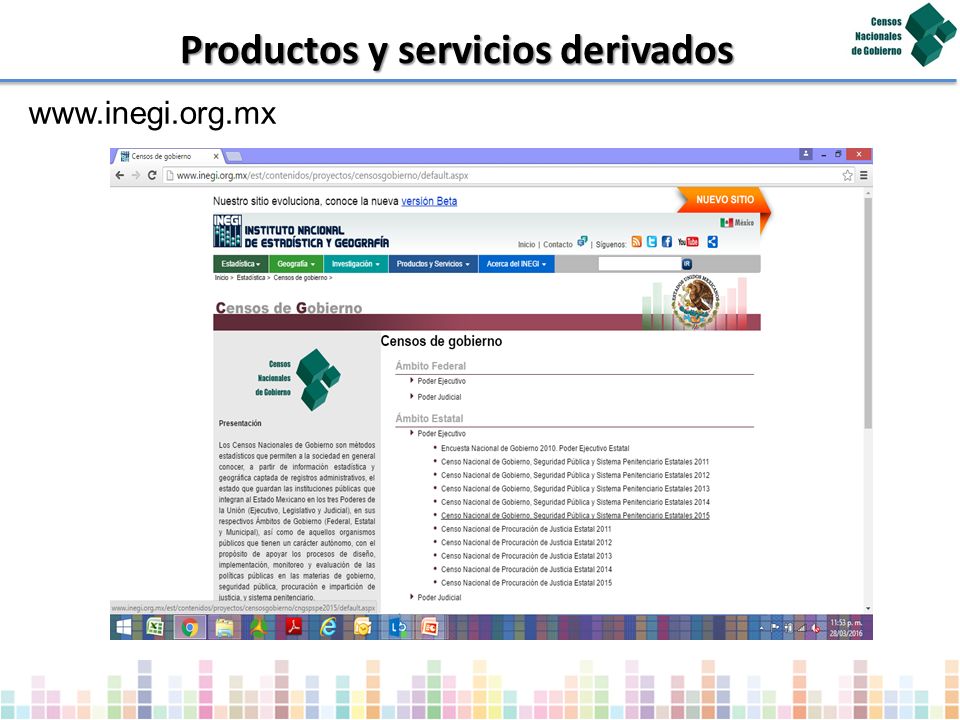960x720 pixels.
Task: Expand Poder Judicial under Ámbito Estatal
Action: point(438,598)
